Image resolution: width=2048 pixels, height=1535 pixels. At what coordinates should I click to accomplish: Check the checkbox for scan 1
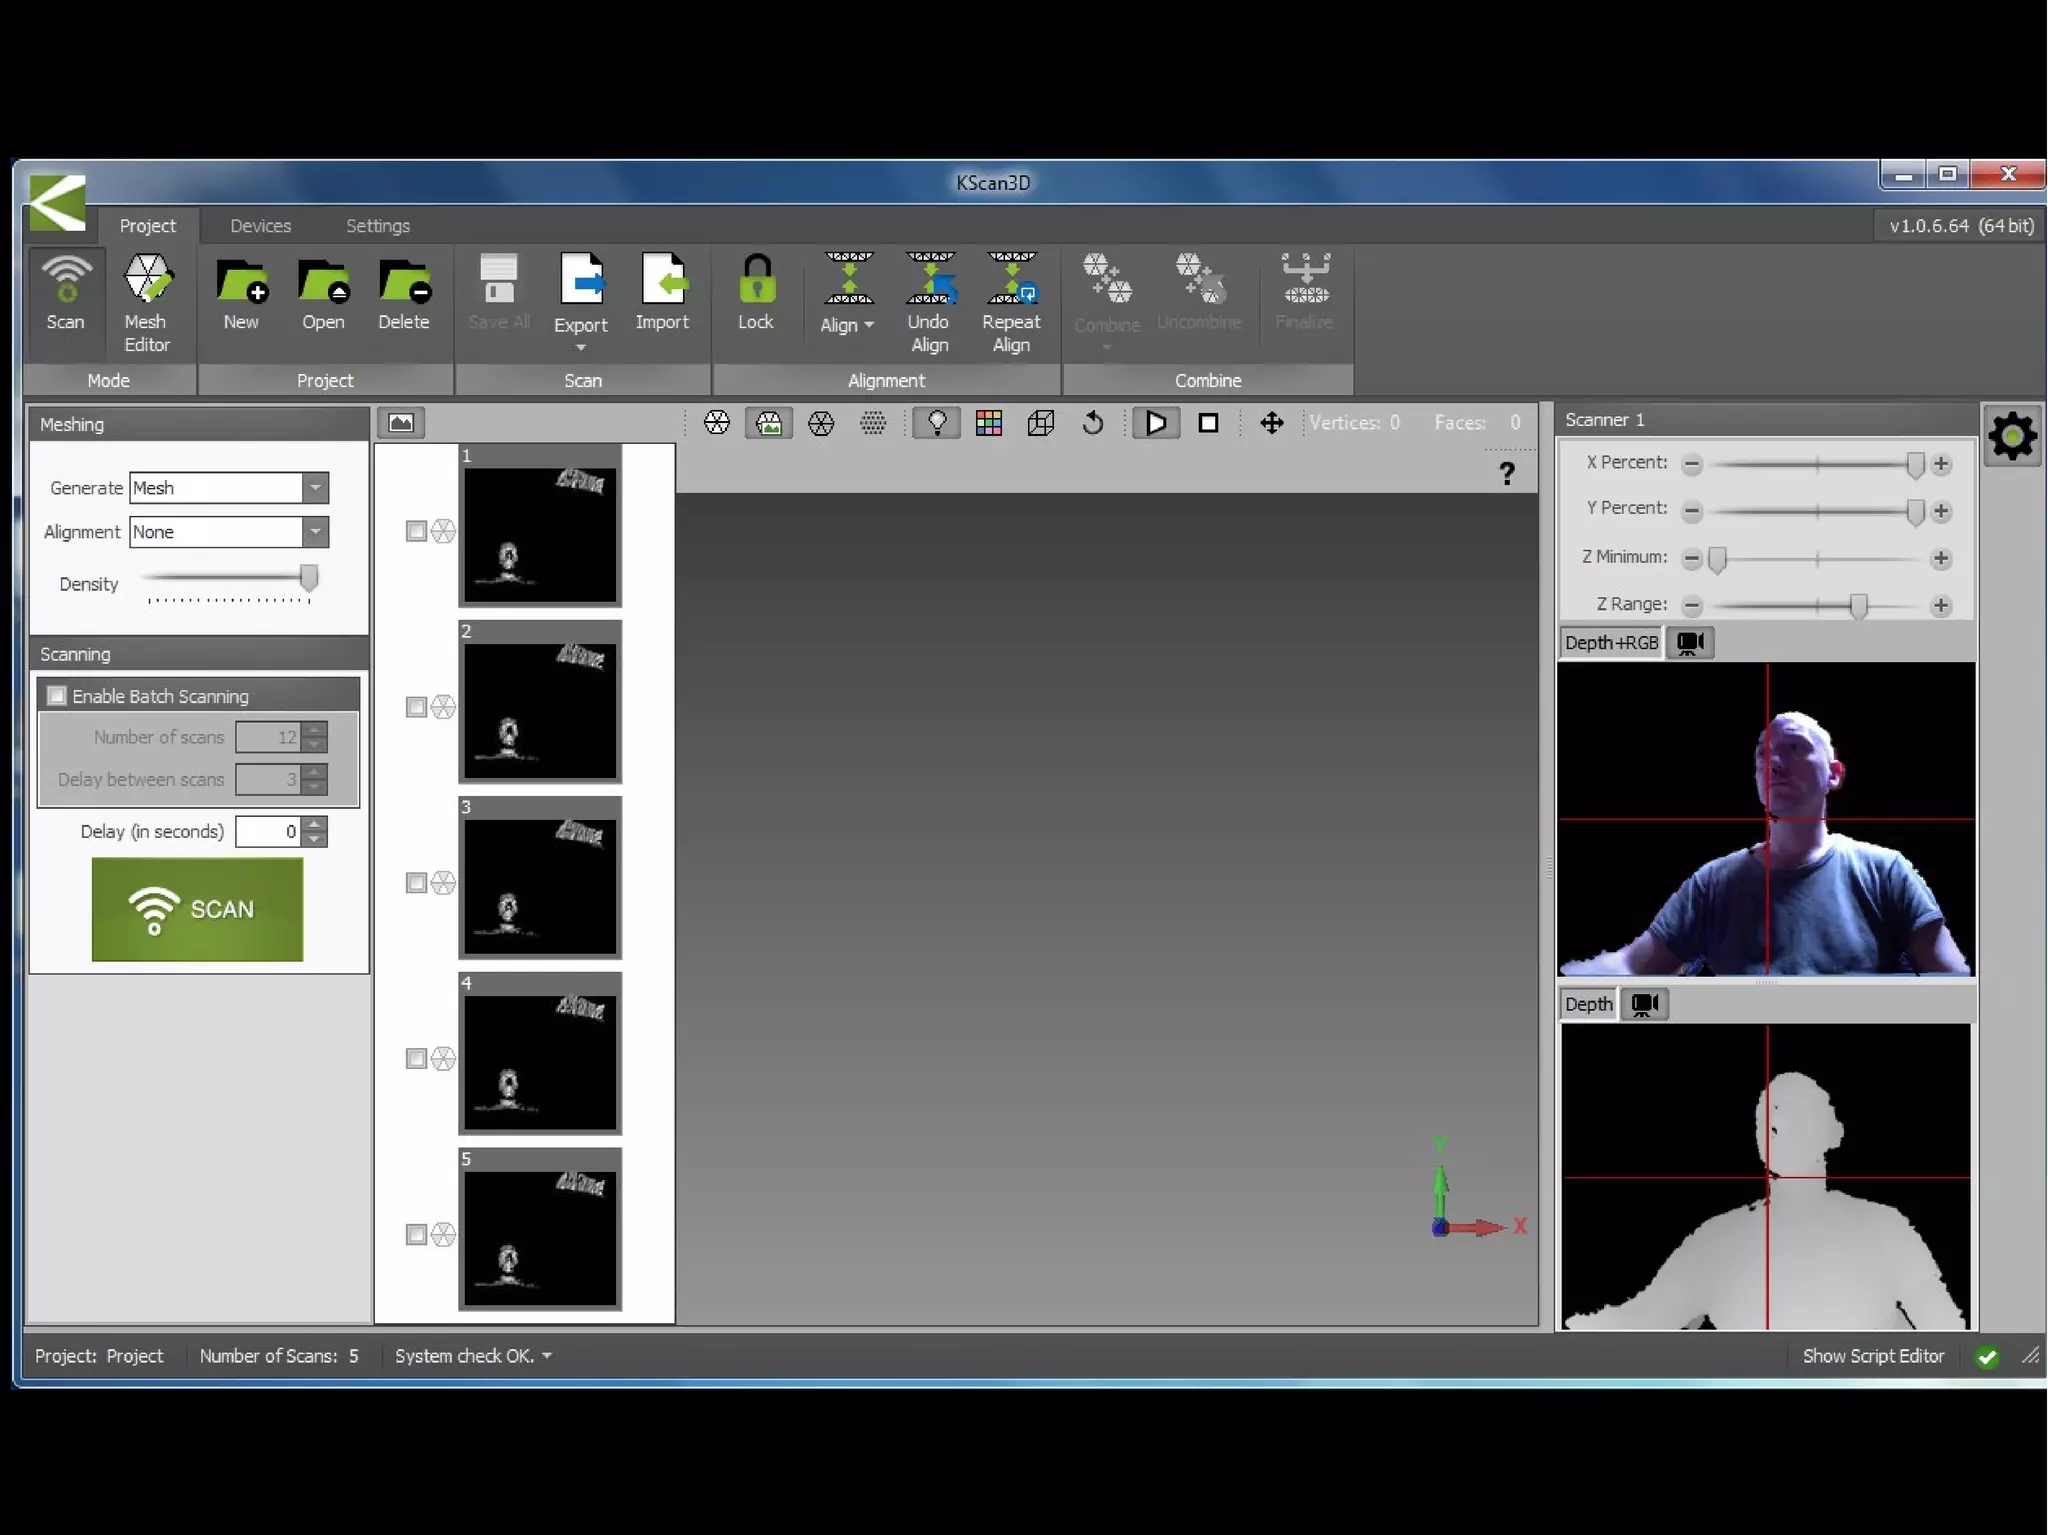pos(416,531)
